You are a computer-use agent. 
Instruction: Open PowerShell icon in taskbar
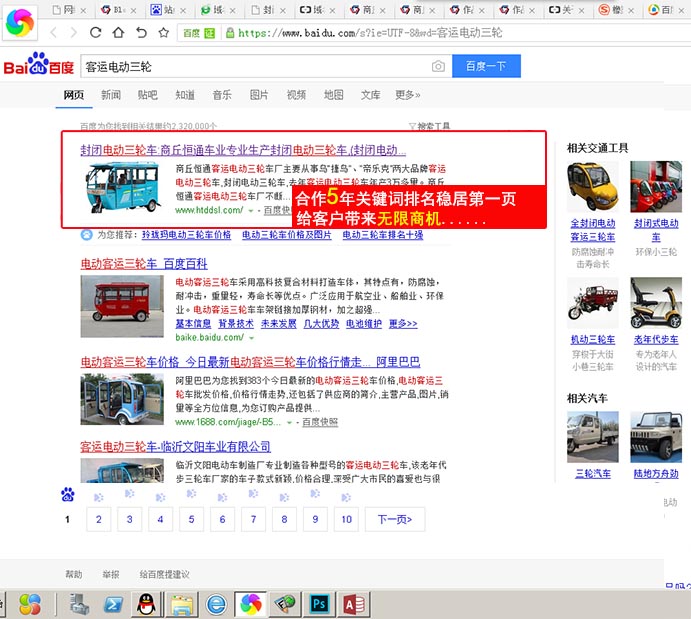tap(113, 604)
